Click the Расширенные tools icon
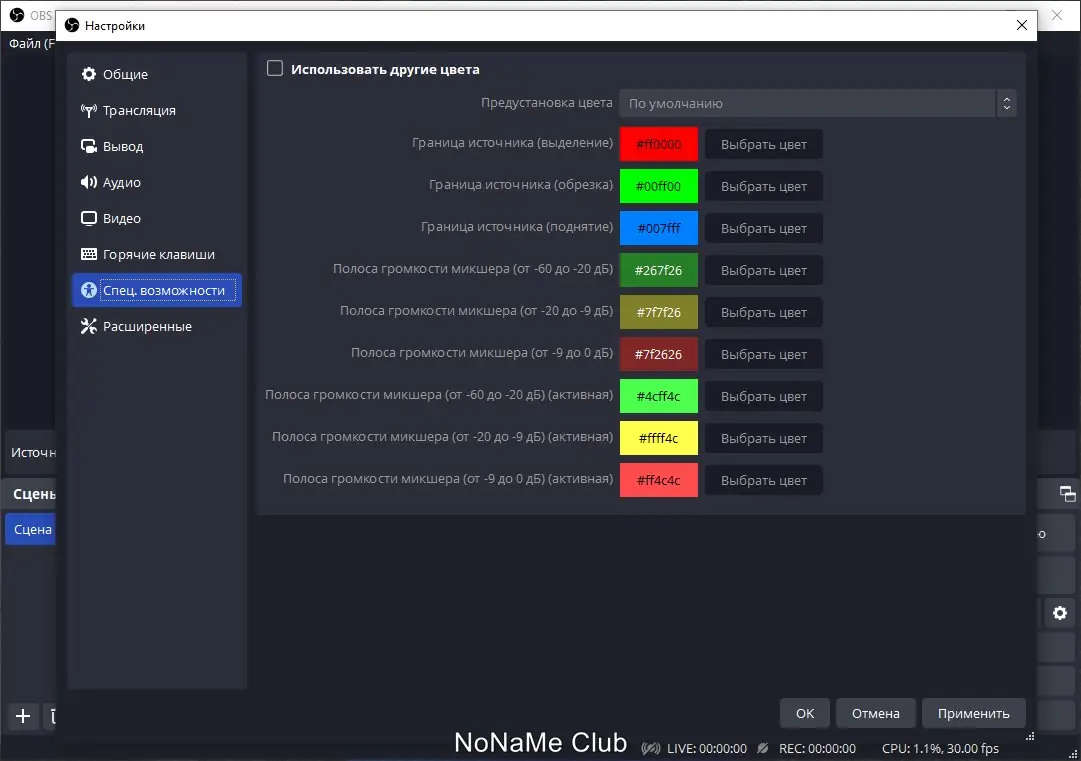The height and width of the screenshot is (761, 1081). (x=89, y=326)
